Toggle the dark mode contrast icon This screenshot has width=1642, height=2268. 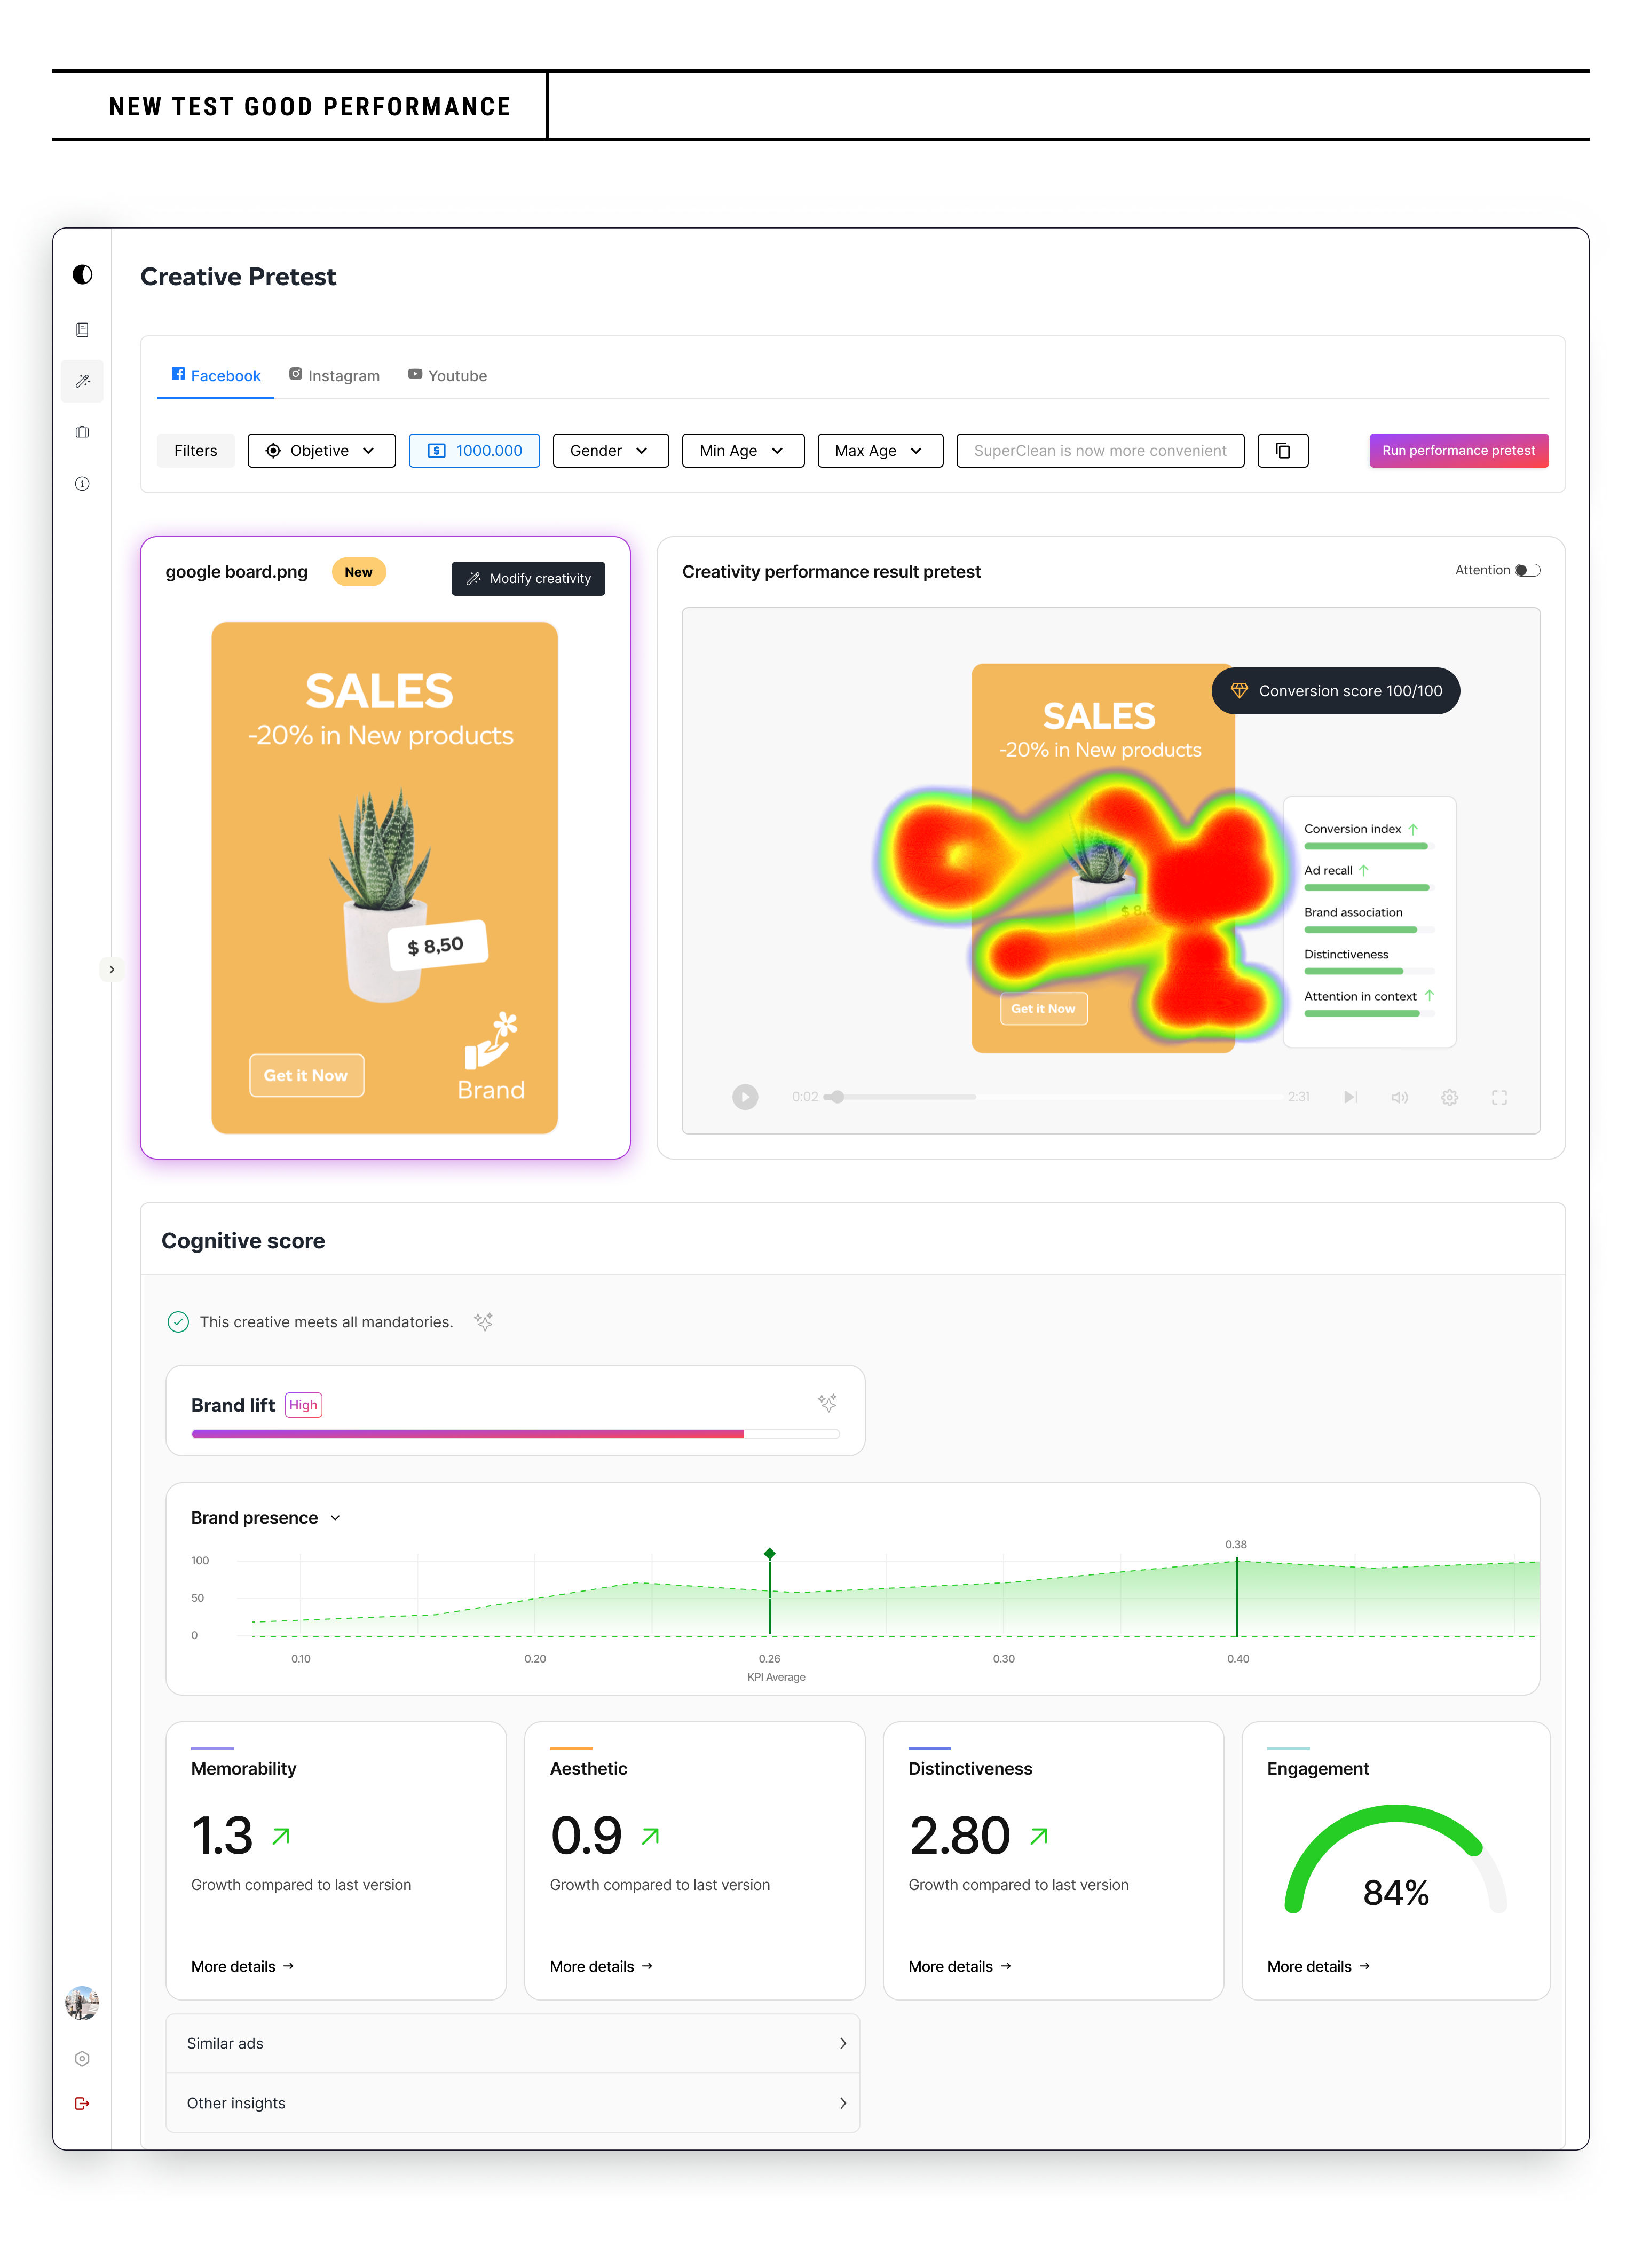(82, 275)
